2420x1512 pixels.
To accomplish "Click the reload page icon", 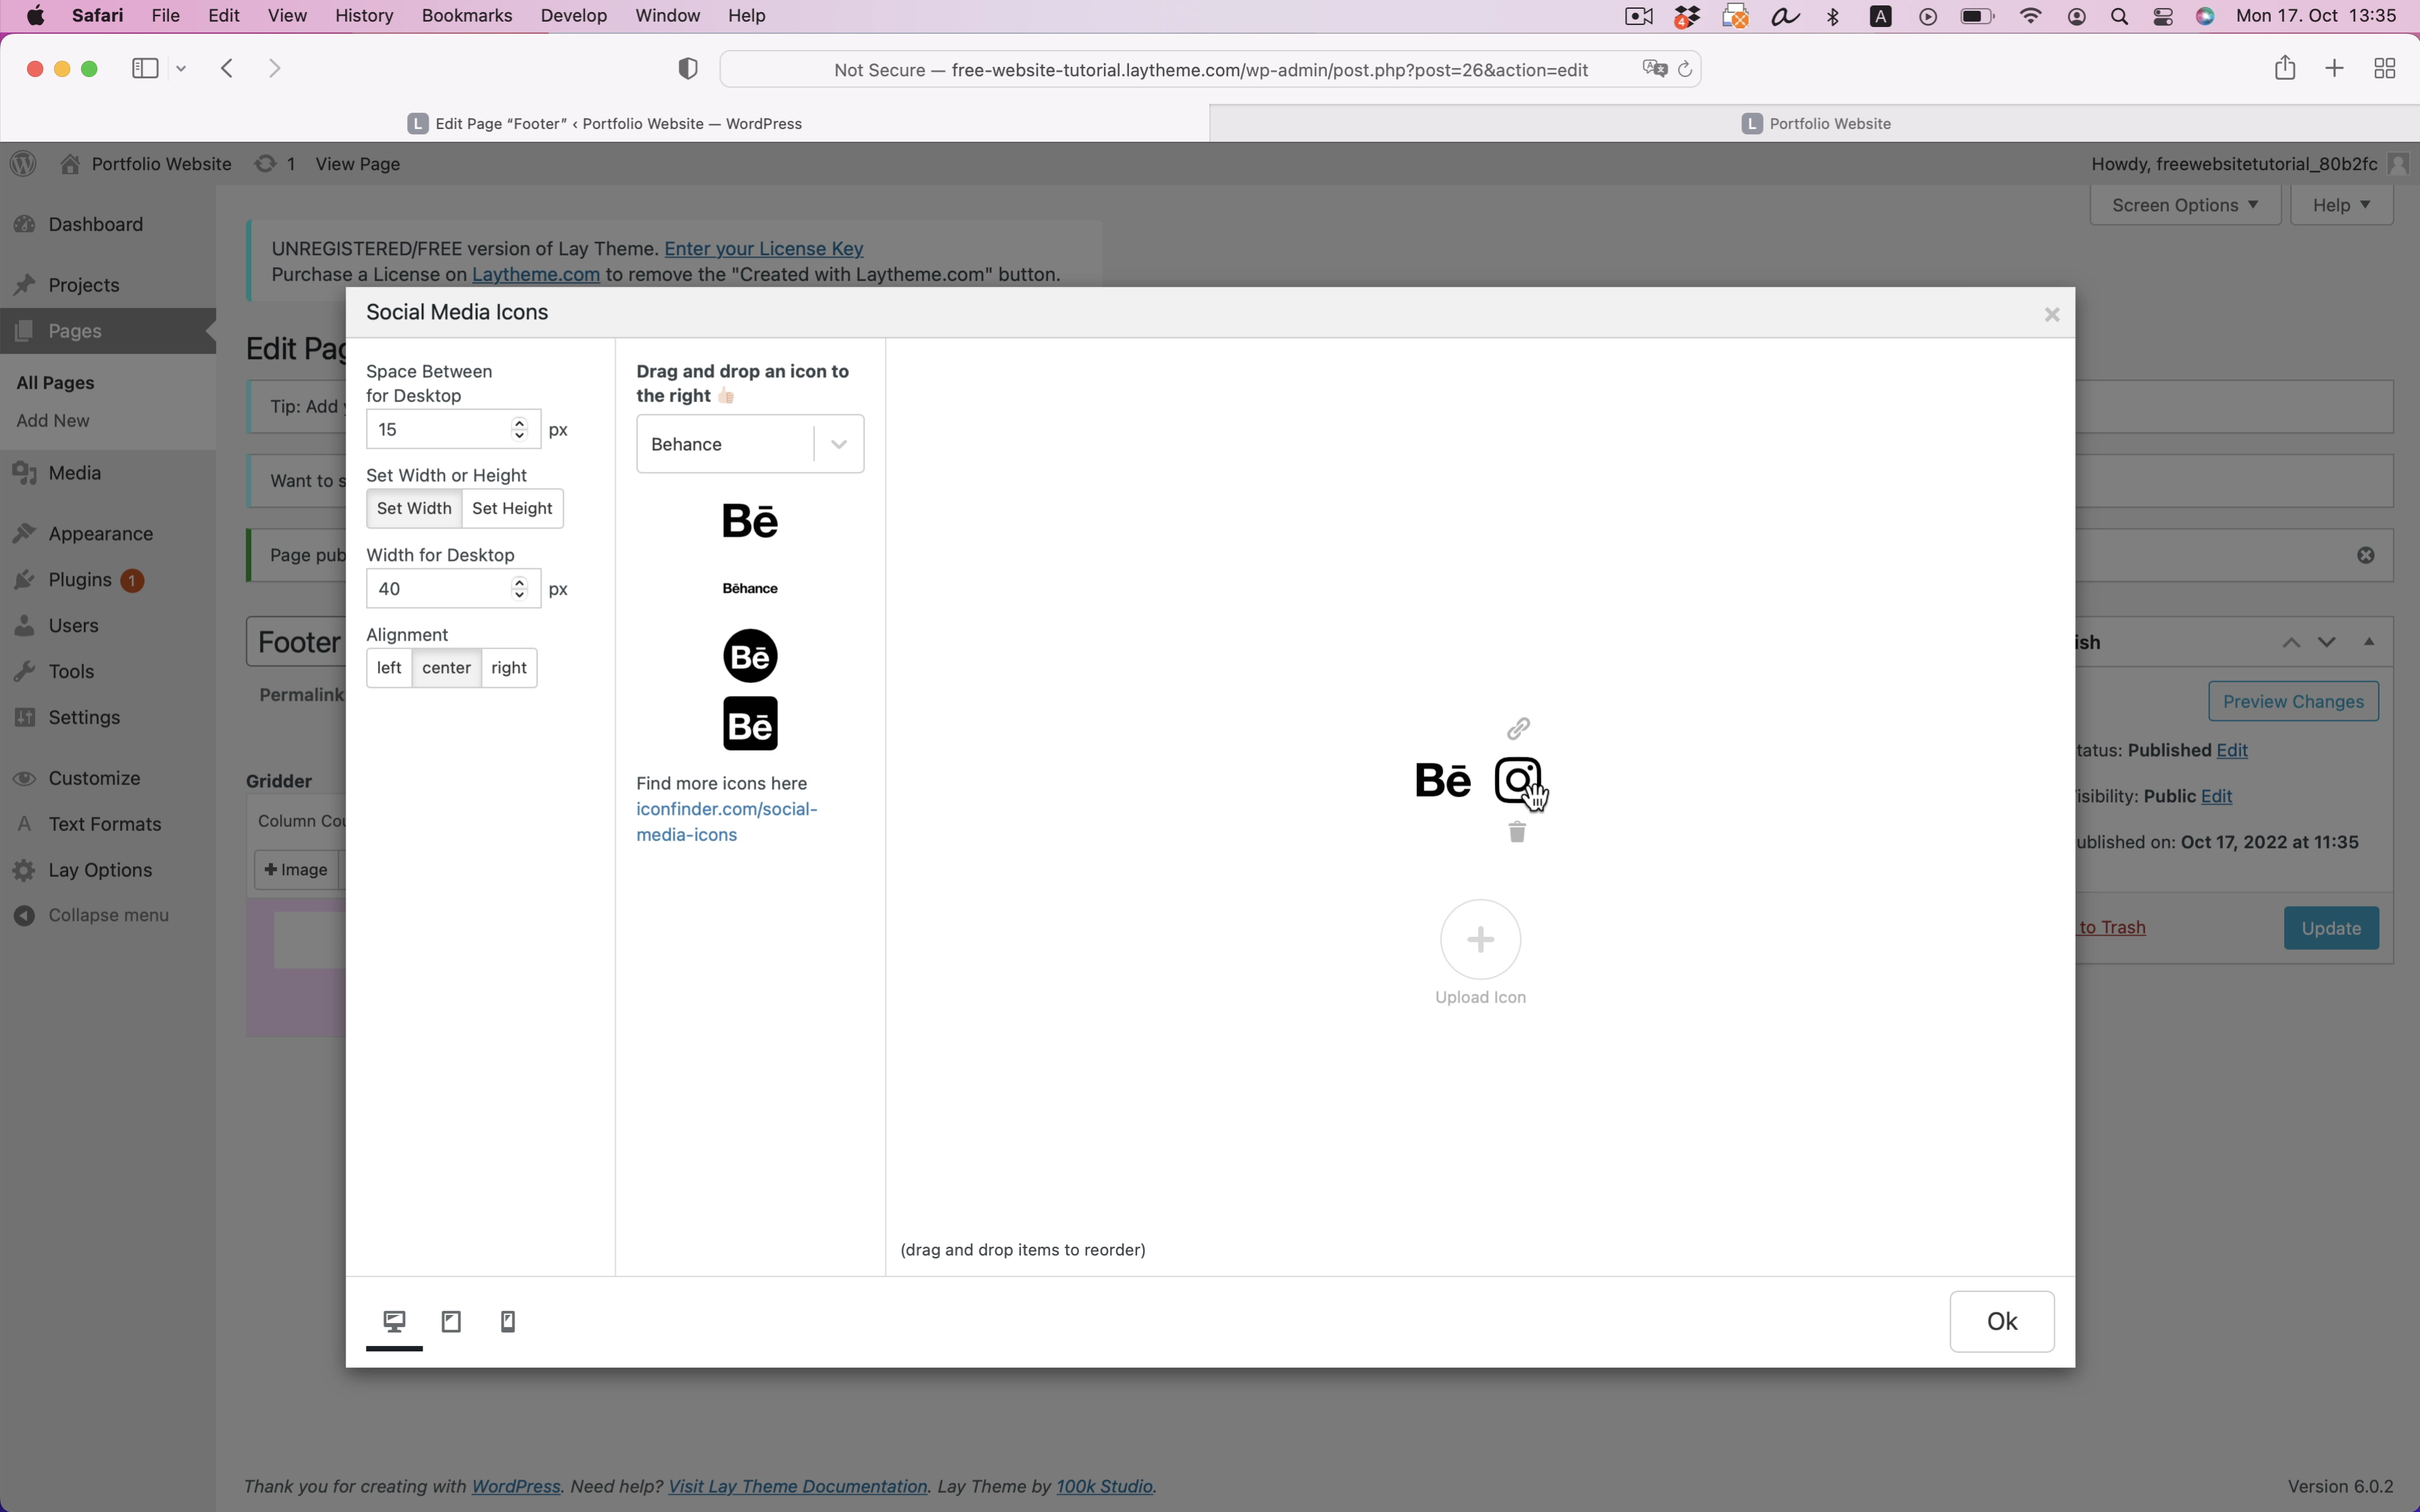I will [x=1685, y=69].
